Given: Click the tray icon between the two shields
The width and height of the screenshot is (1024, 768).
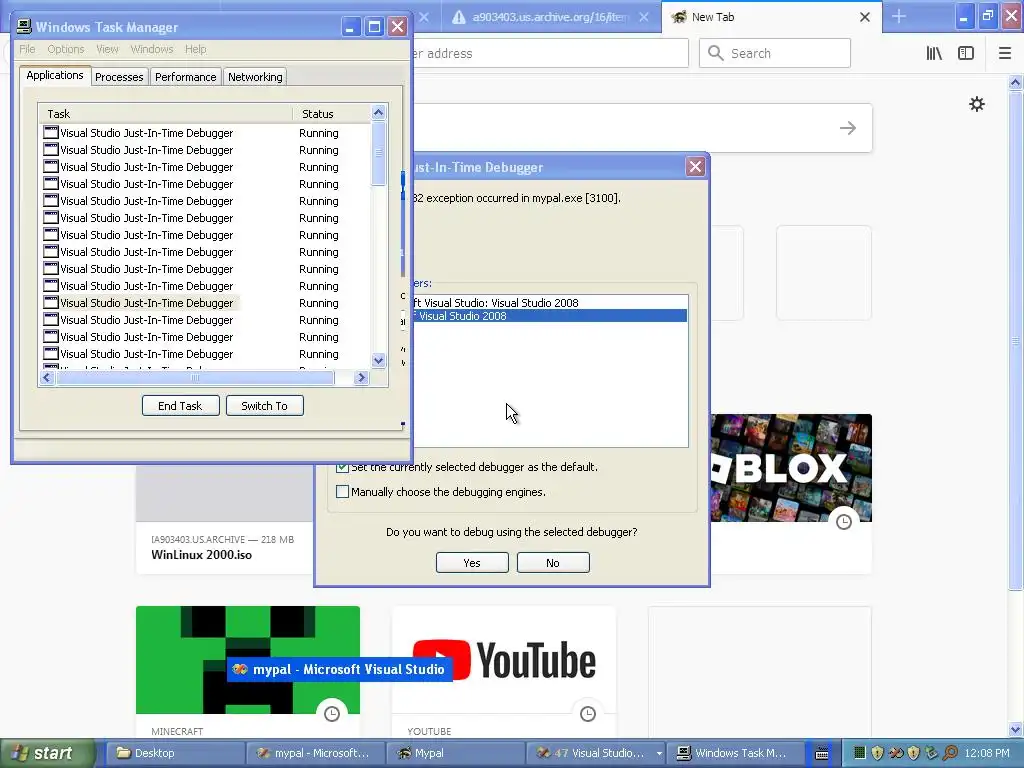Looking at the screenshot, I should [895, 753].
